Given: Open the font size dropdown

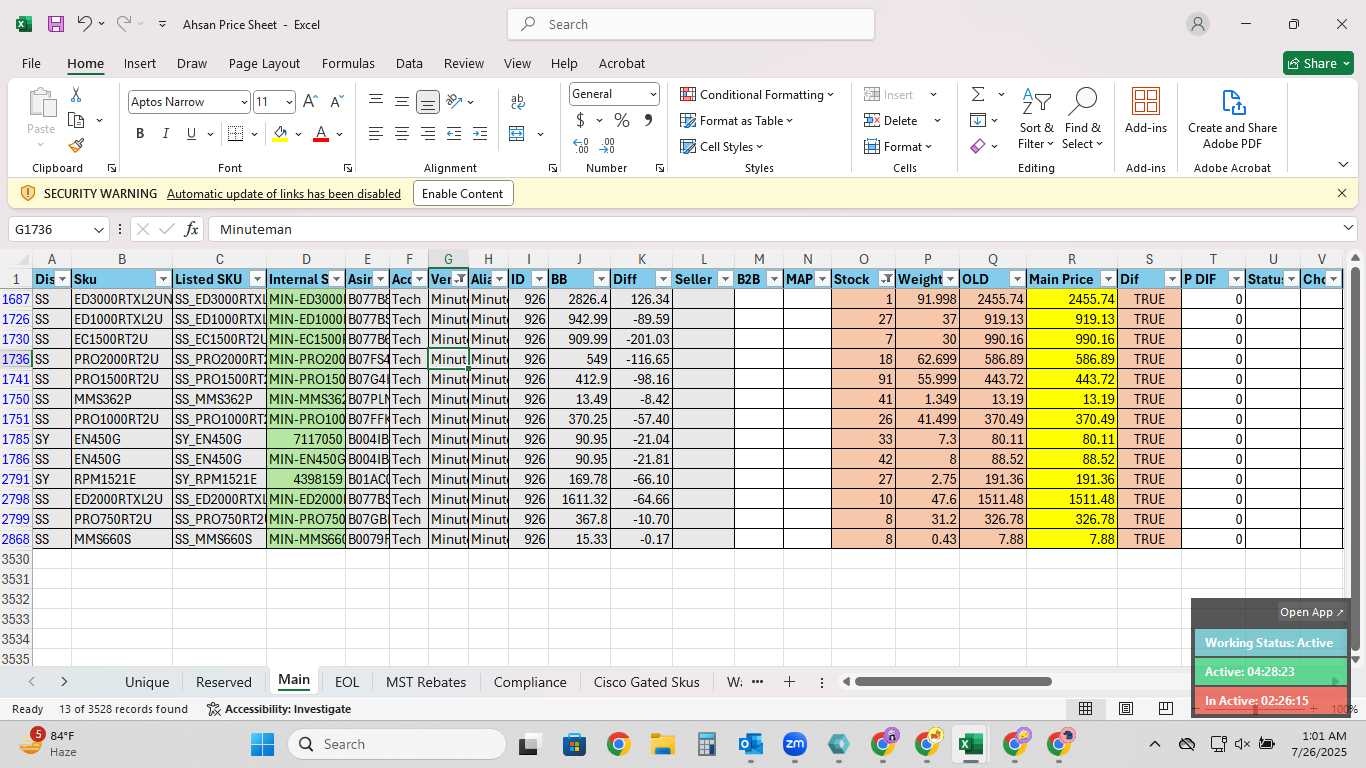Looking at the screenshot, I should pos(289,102).
